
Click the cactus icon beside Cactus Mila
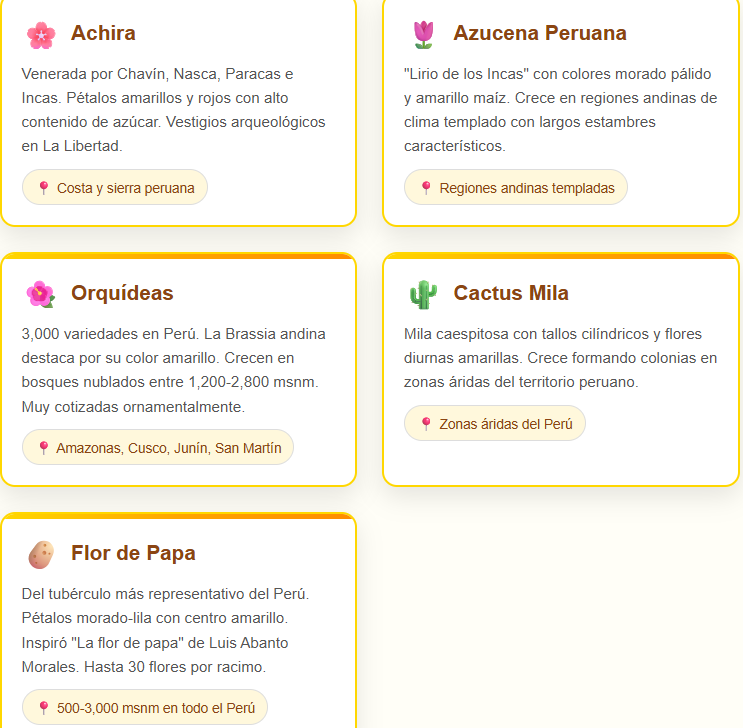click(424, 294)
